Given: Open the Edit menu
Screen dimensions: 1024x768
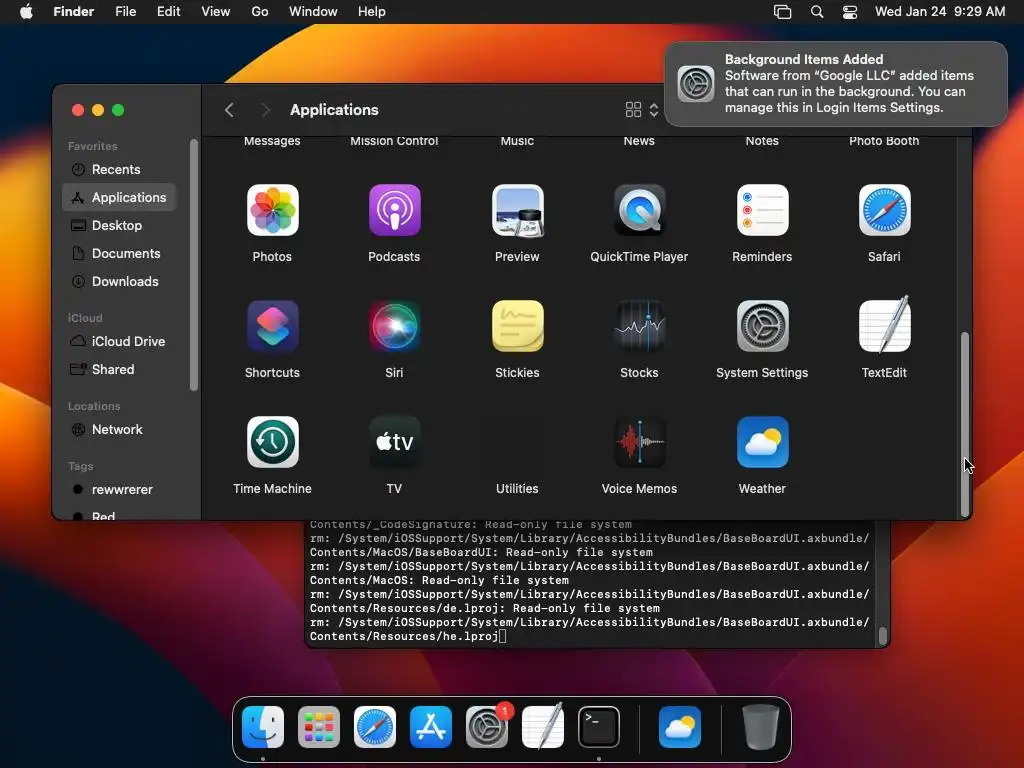Looking at the screenshot, I should coord(168,12).
